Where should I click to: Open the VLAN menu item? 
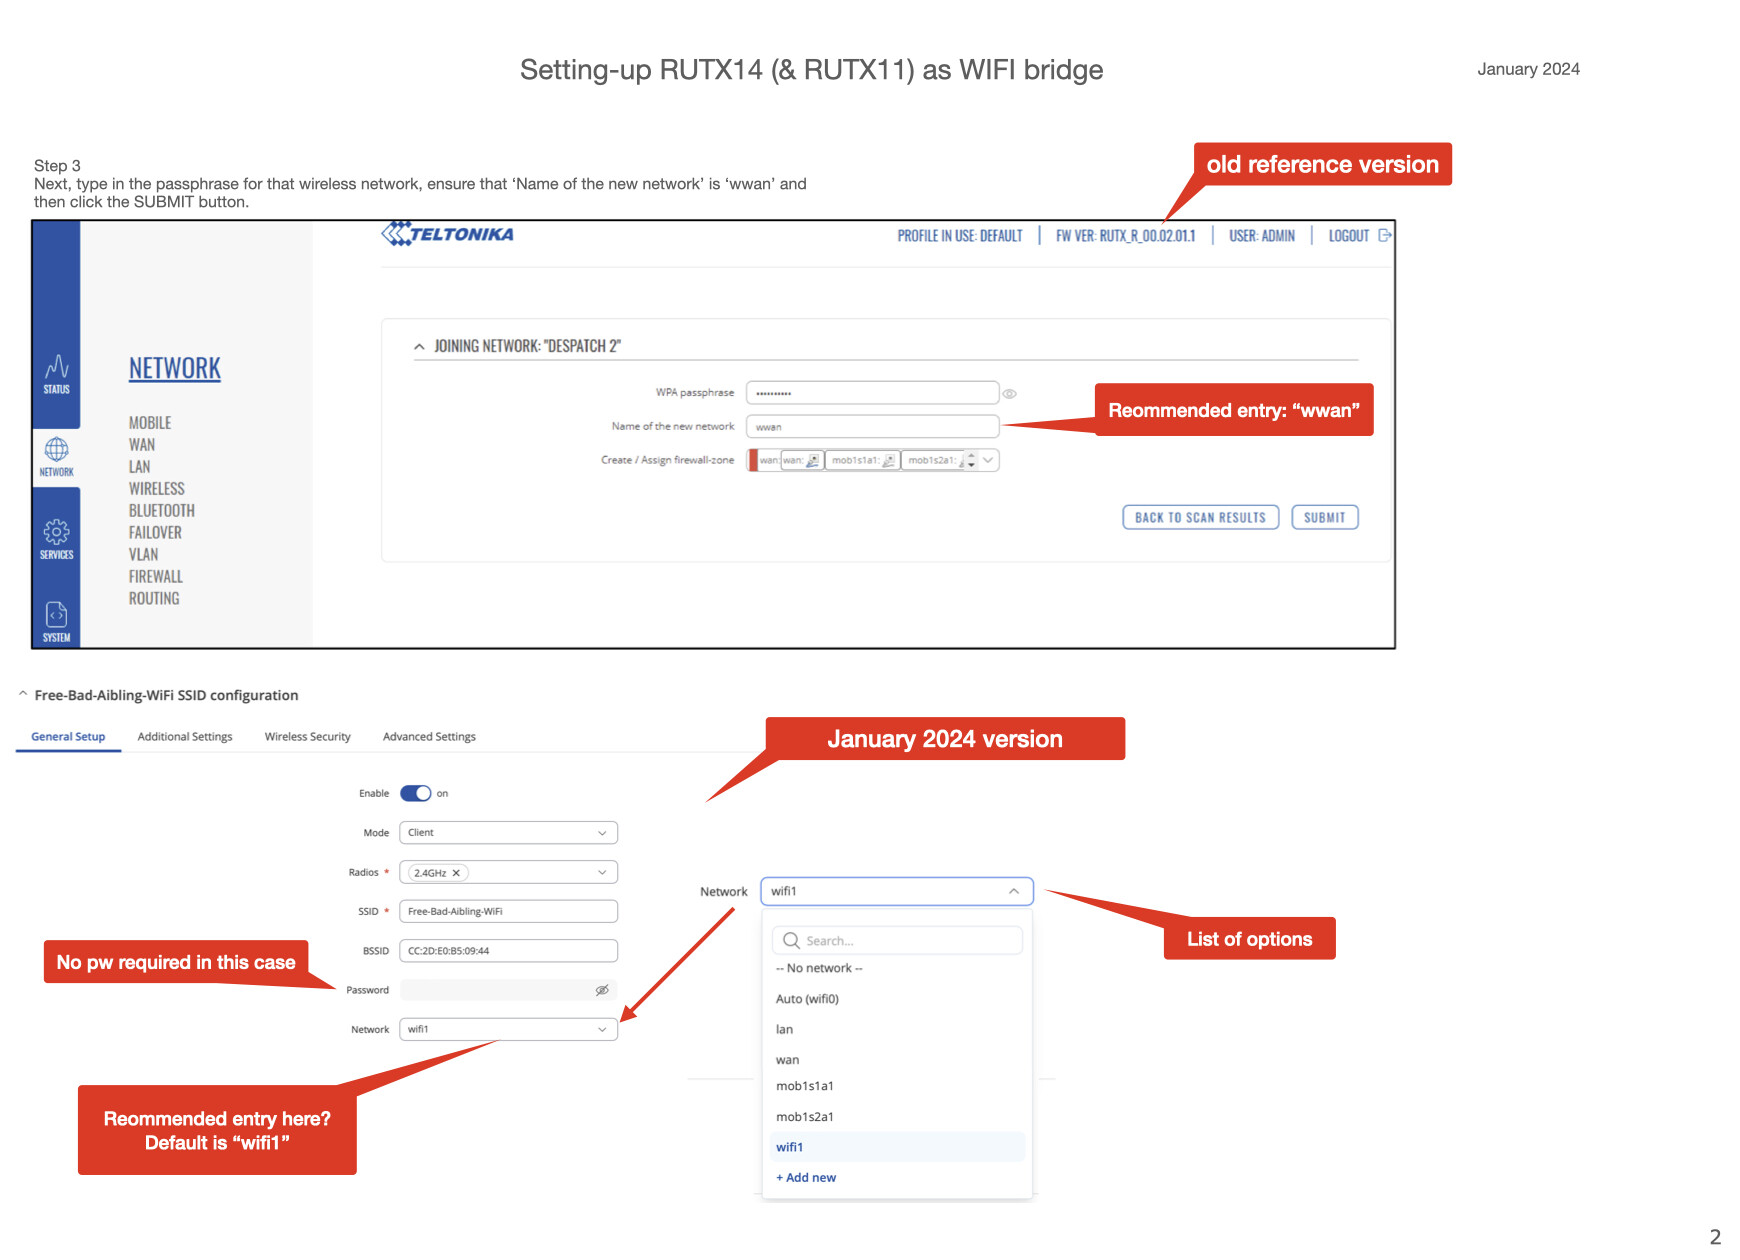pyautogui.click(x=143, y=555)
